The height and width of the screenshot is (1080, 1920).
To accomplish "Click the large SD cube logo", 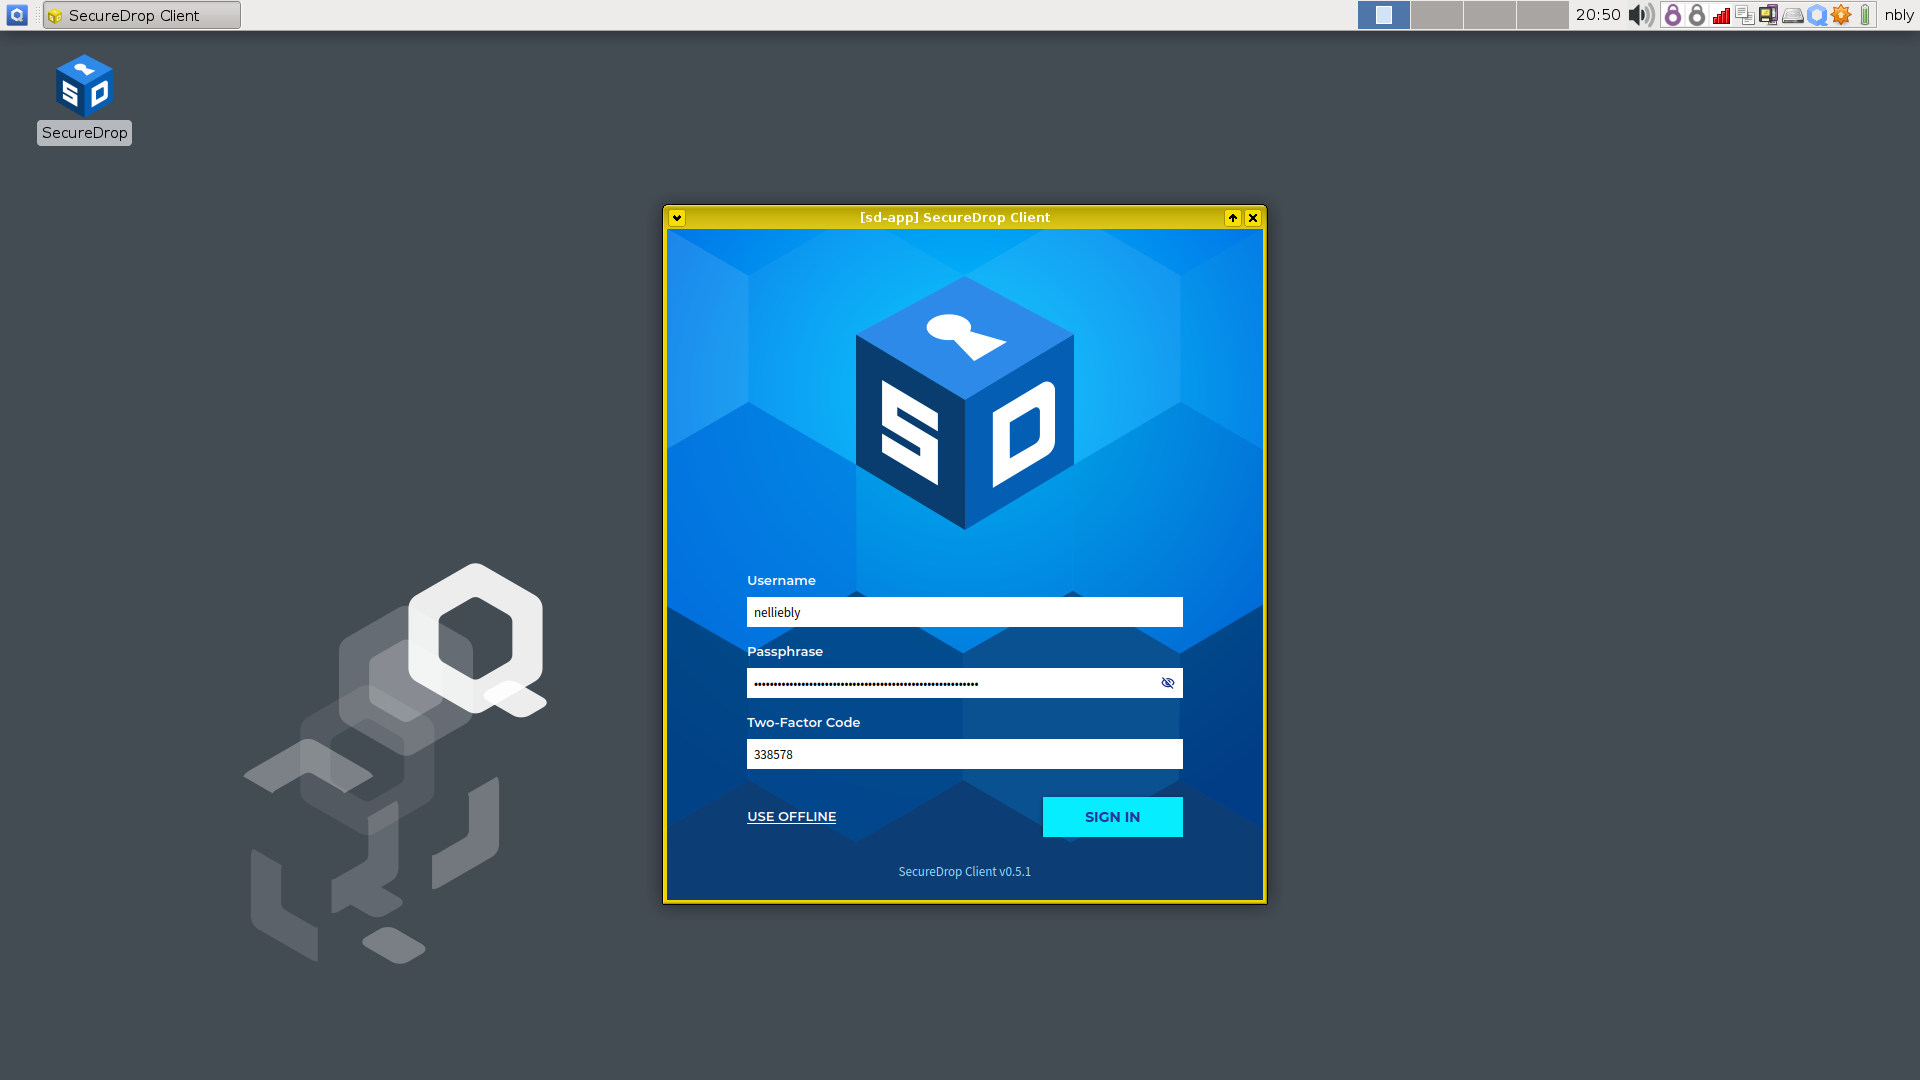I will click(x=965, y=403).
